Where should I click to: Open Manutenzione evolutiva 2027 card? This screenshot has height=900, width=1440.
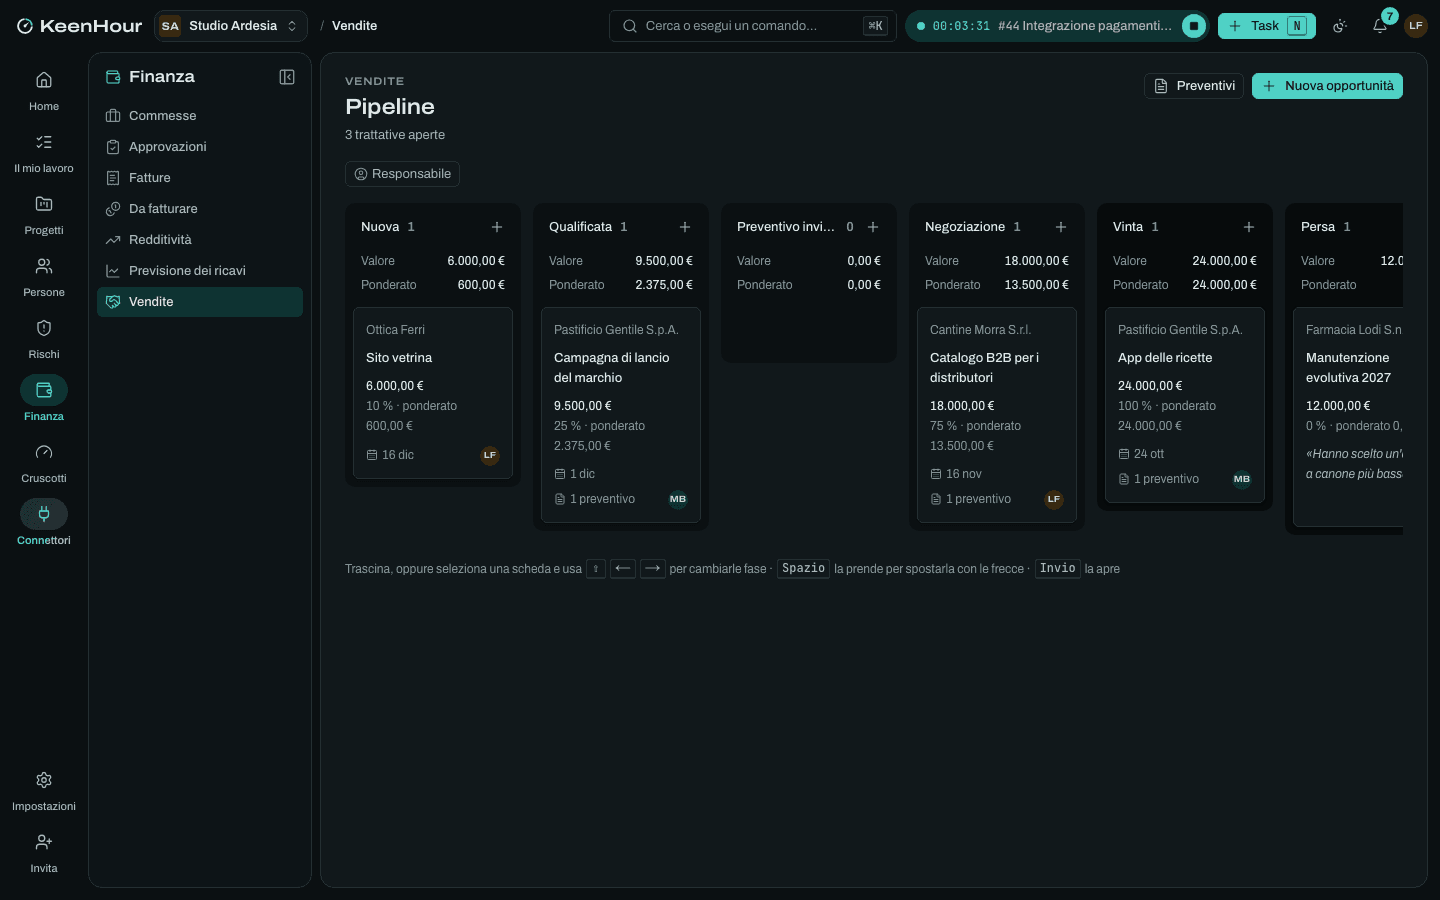tap(1348, 417)
